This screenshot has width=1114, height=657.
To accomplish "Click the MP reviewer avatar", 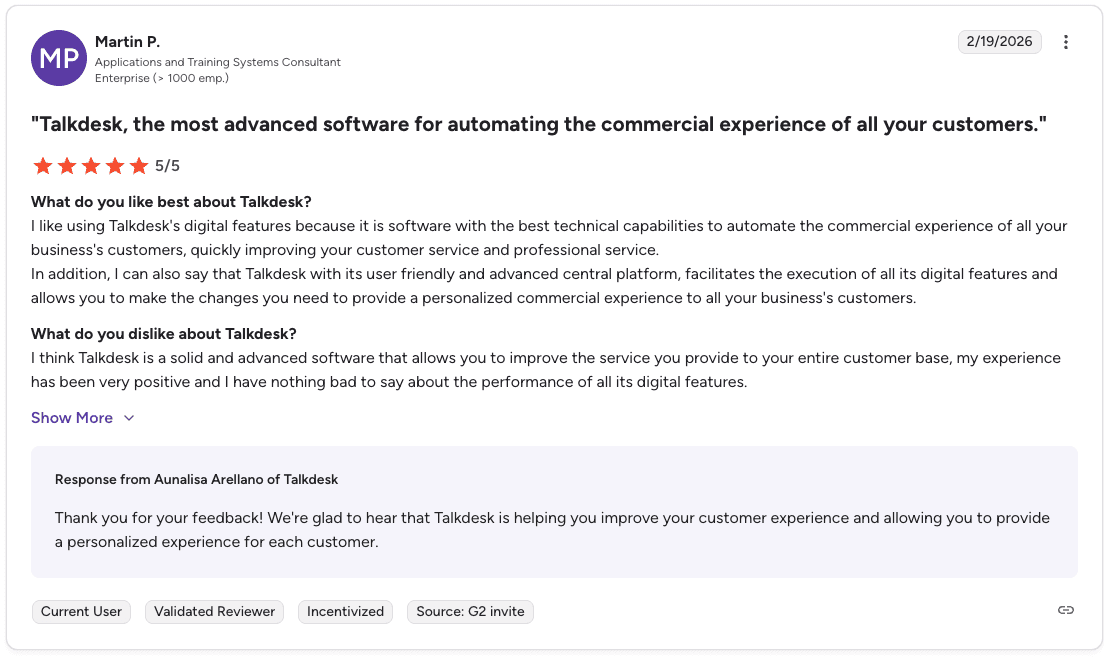I will [59, 58].
